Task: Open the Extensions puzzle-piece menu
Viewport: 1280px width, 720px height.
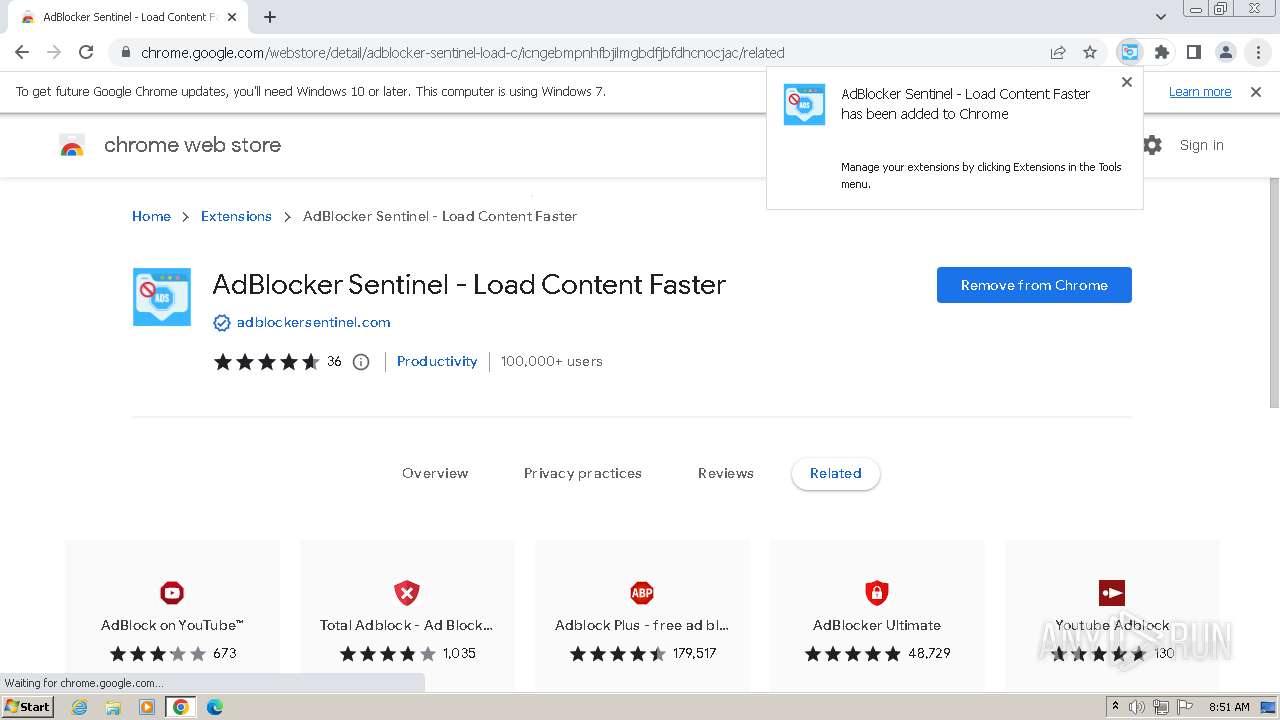Action: (x=1161, y=53)
